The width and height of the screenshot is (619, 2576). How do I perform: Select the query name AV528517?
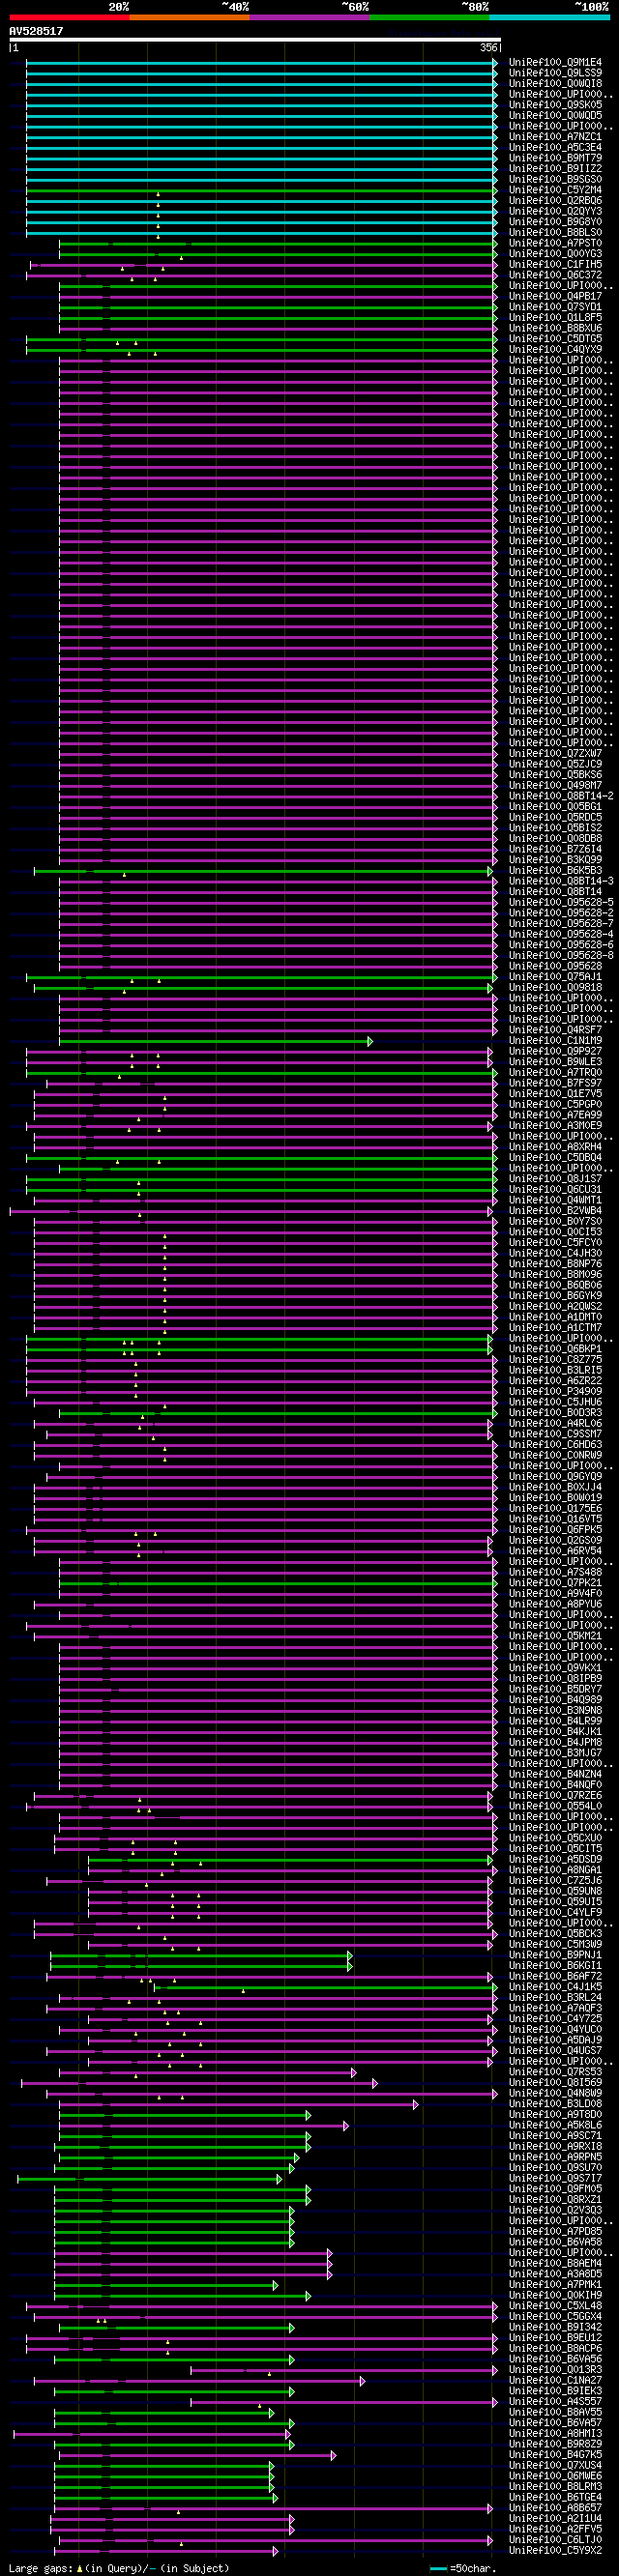[x=36, y=31]
